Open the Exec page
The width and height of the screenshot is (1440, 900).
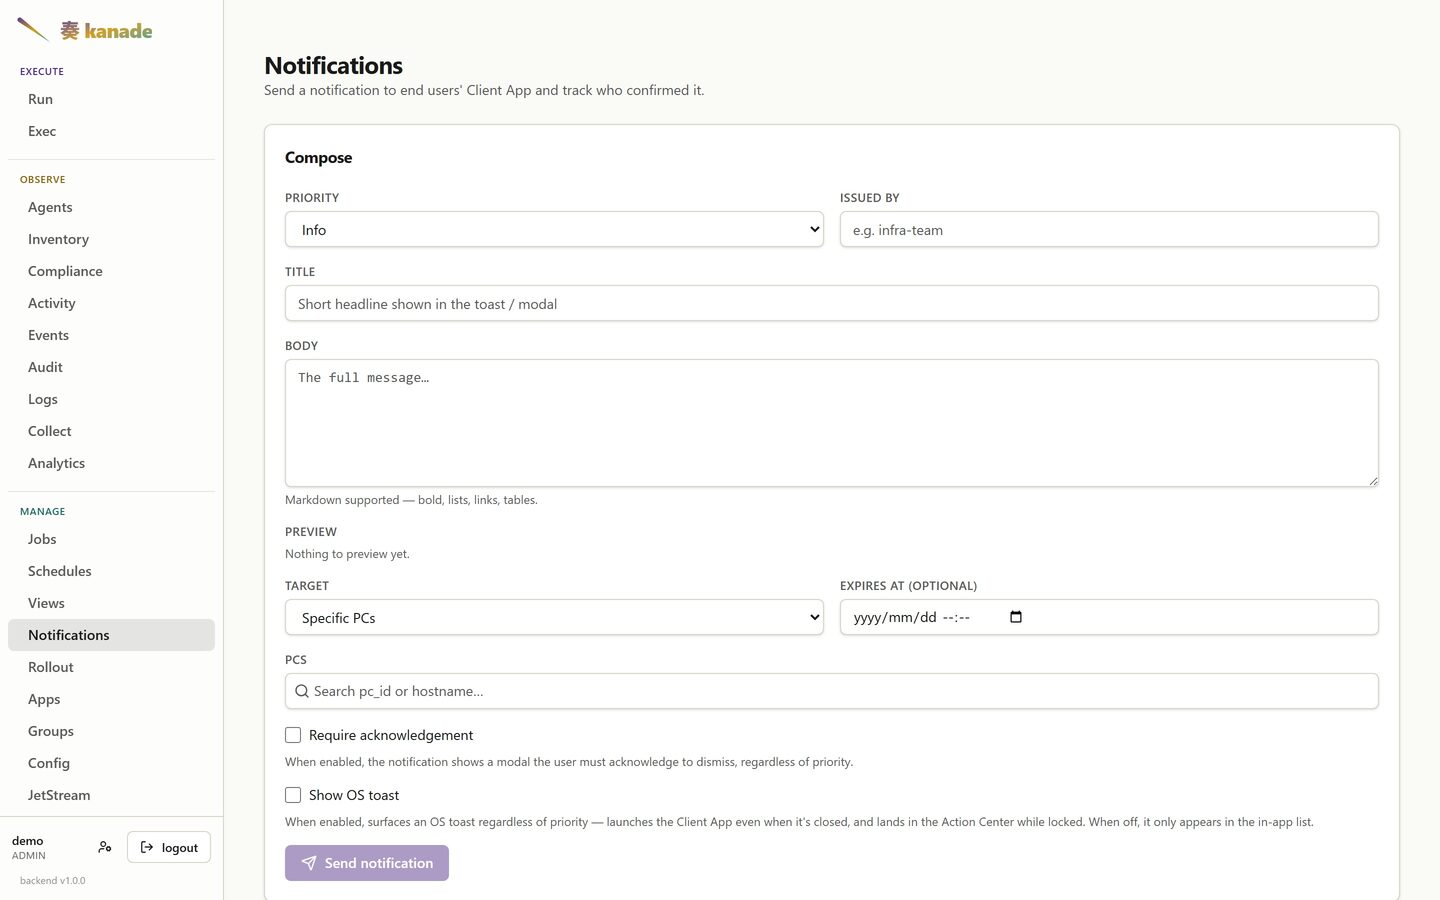(x=111, y=131)
